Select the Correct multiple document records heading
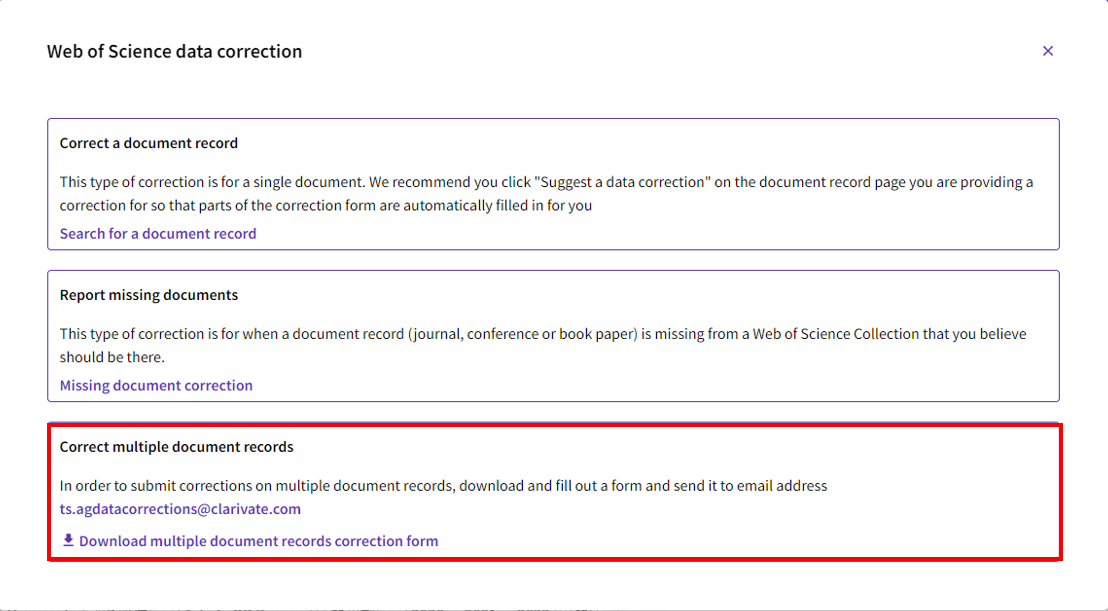The image size is (1108, 611). (177, 447)
